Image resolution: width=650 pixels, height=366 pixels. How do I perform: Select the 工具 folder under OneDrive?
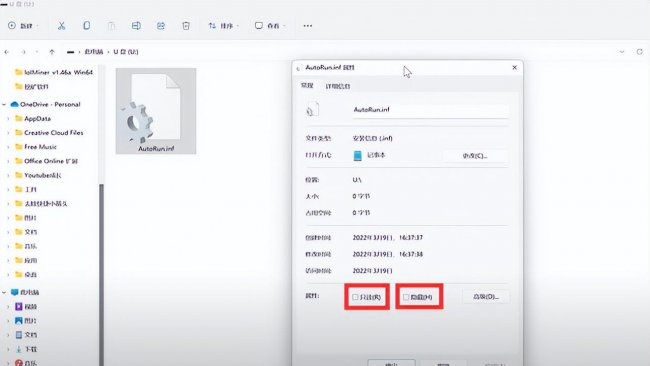pyautogui.click(x=26, y=189)
